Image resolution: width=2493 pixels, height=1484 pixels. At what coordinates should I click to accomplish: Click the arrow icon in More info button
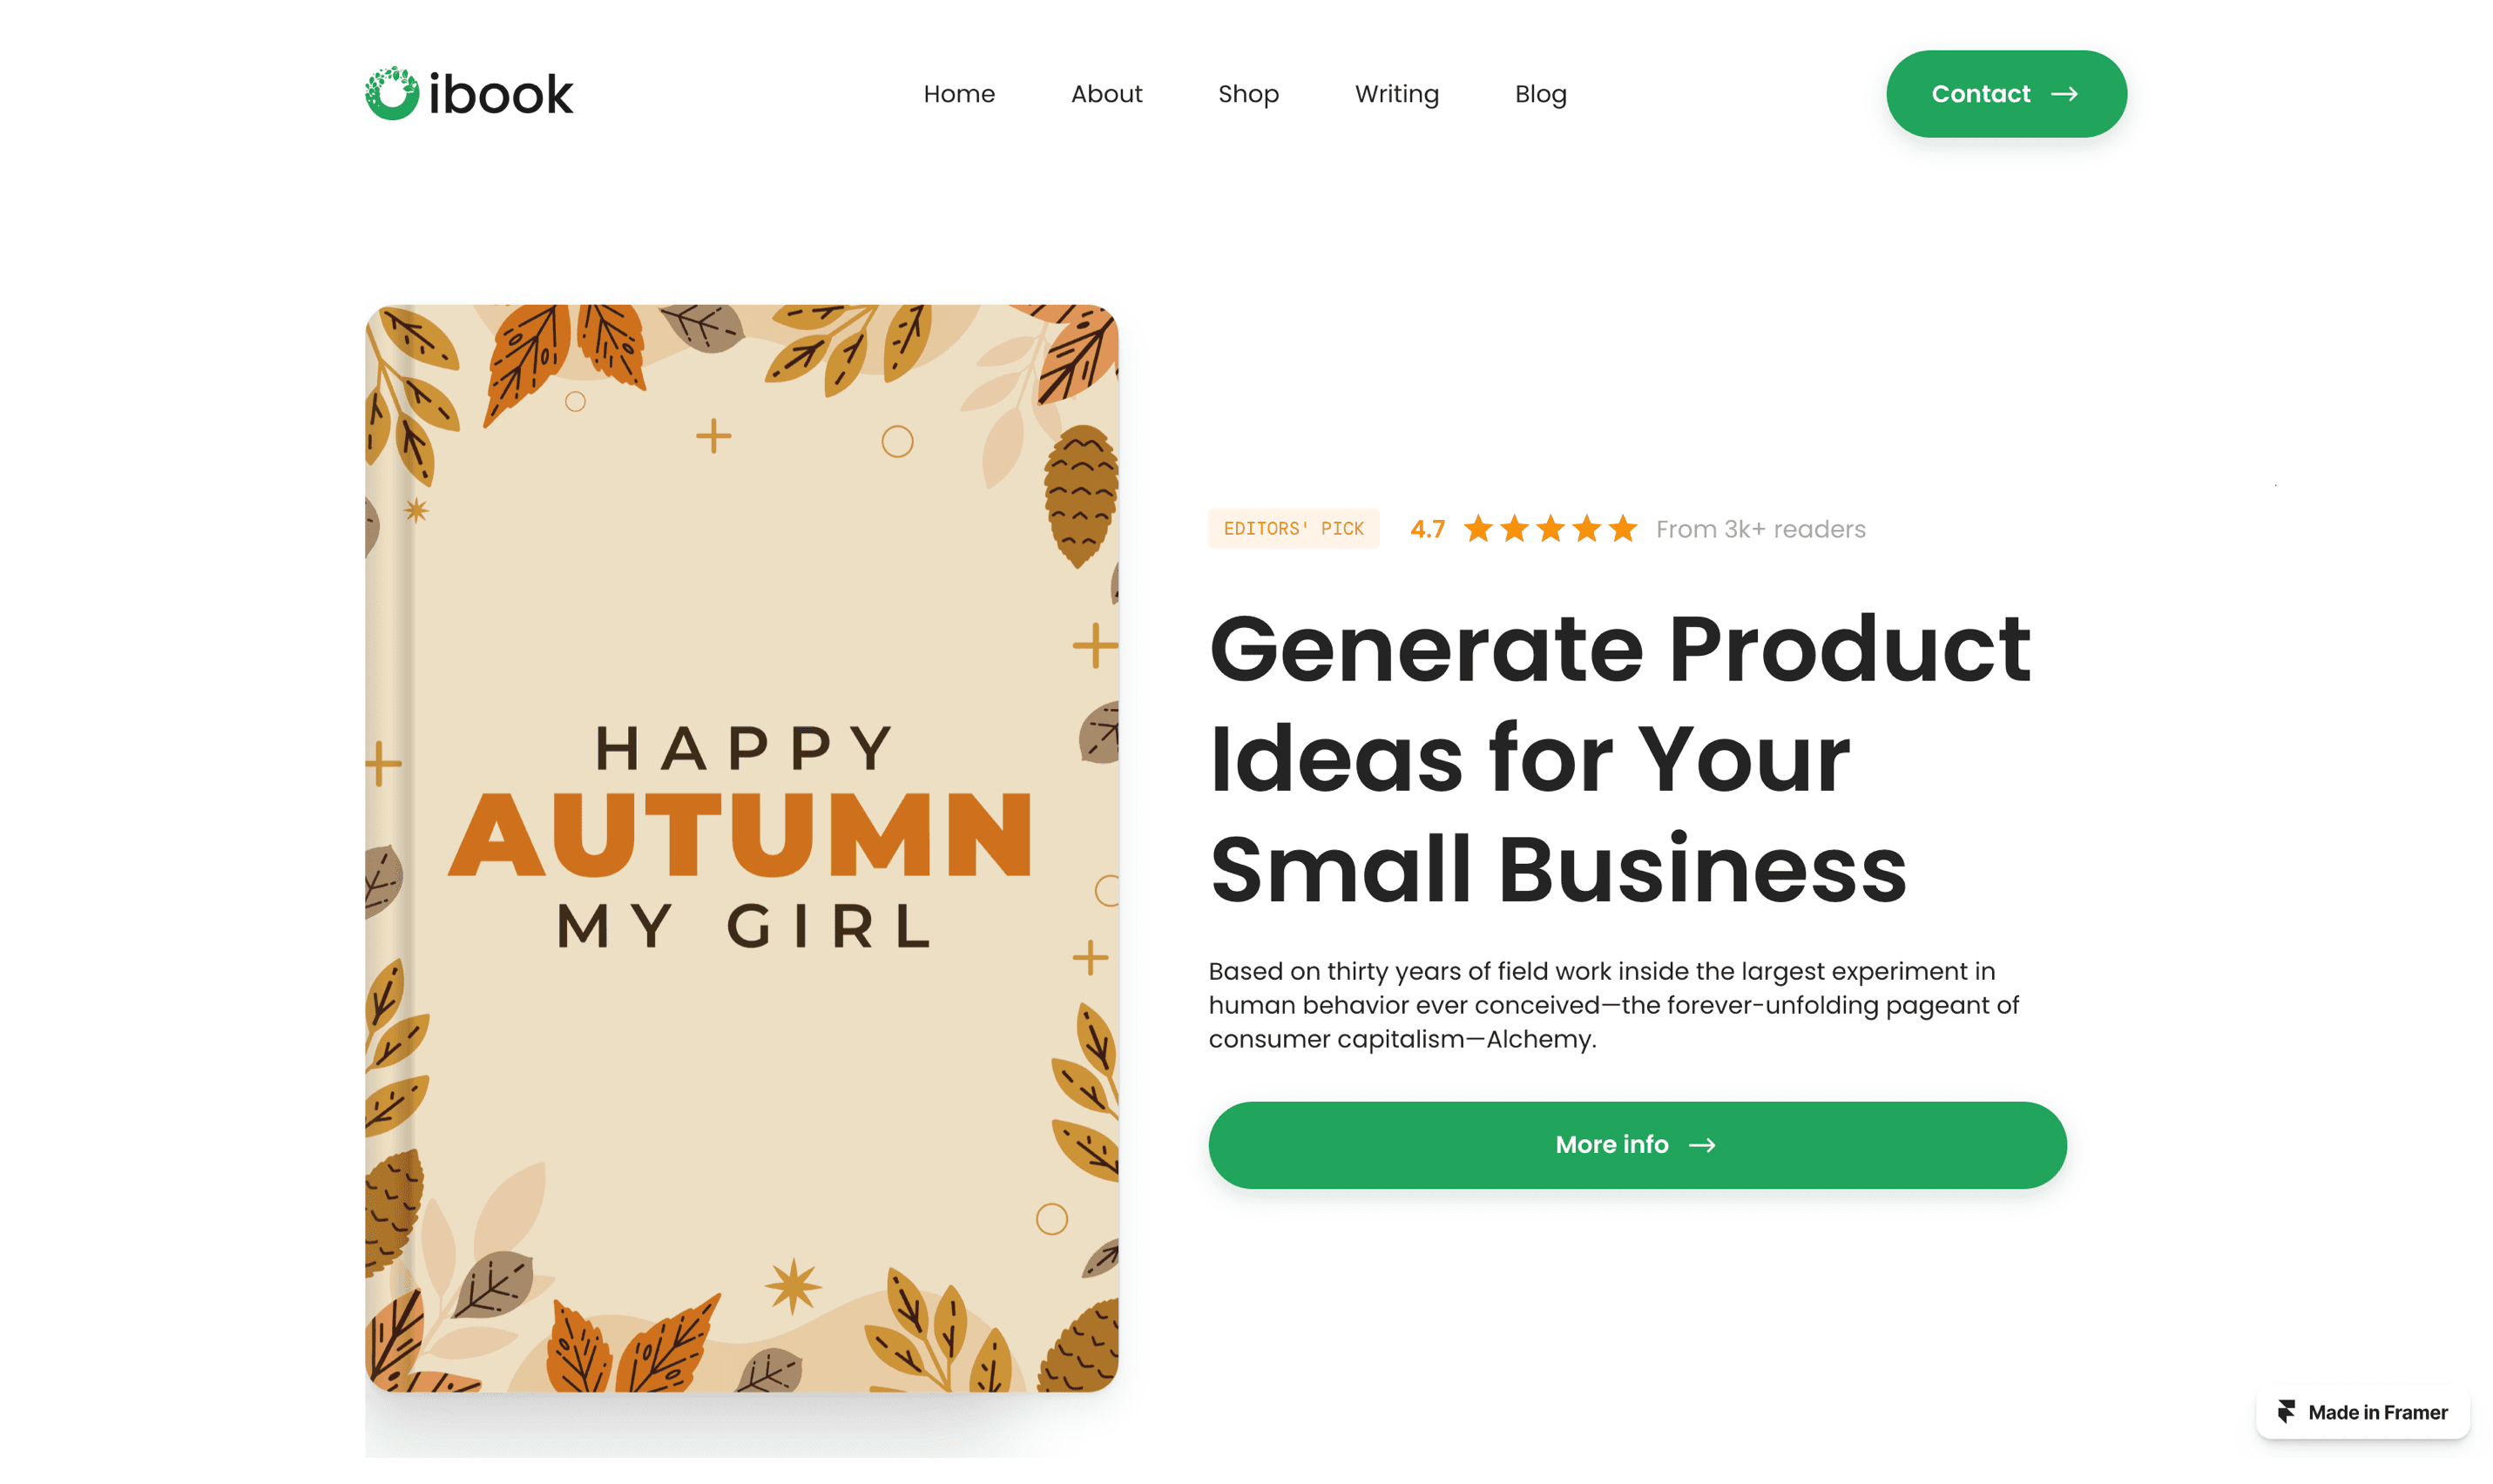tap(1702, 1145)
